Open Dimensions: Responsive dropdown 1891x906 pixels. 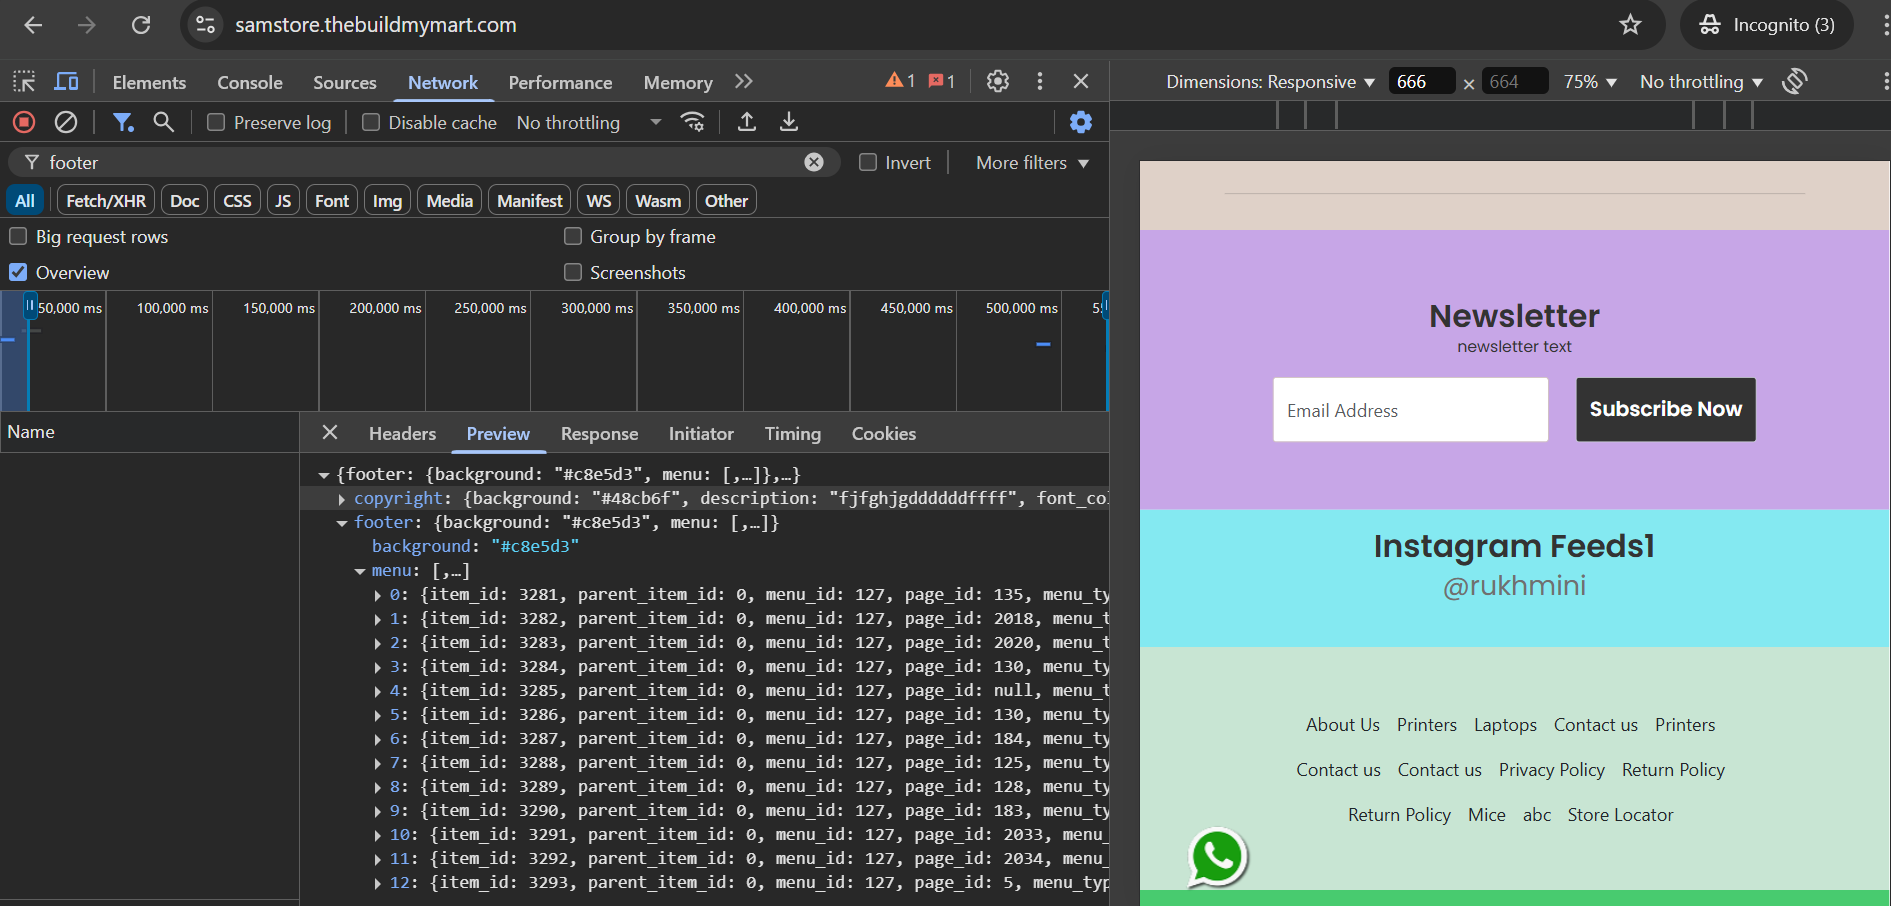(x=1270, y=81)
